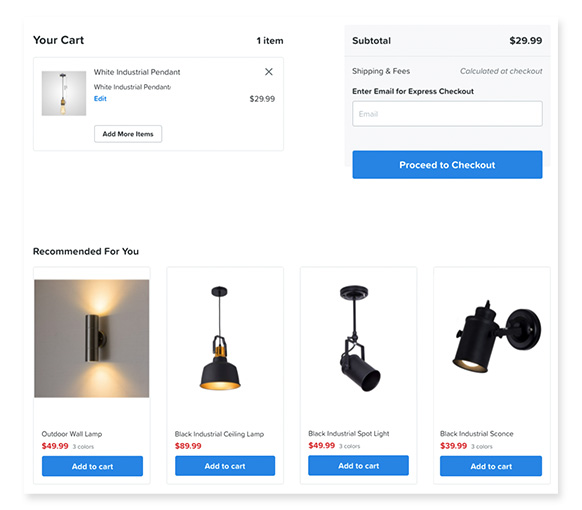582x510 pixels.
Task: Open the Black Industrial Sconce image
Action: click(x=497, y=336)
